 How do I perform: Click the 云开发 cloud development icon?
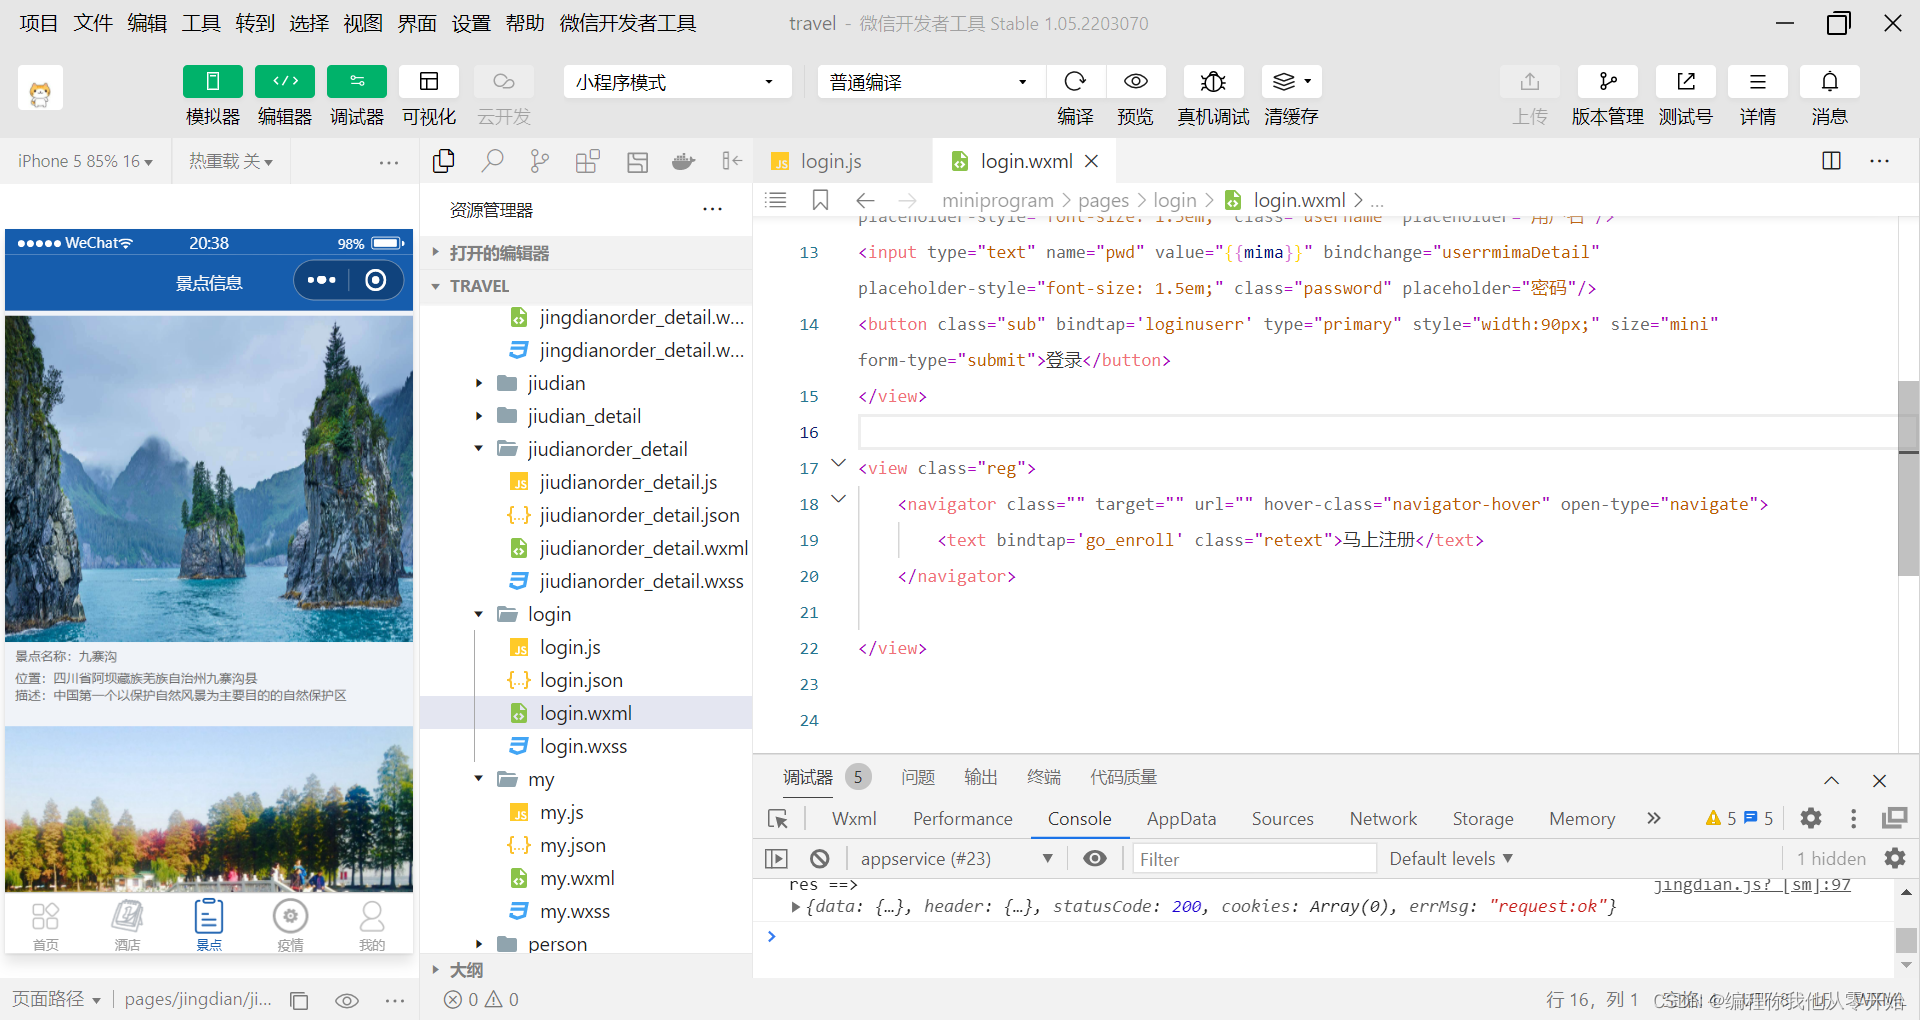(504, 82)
